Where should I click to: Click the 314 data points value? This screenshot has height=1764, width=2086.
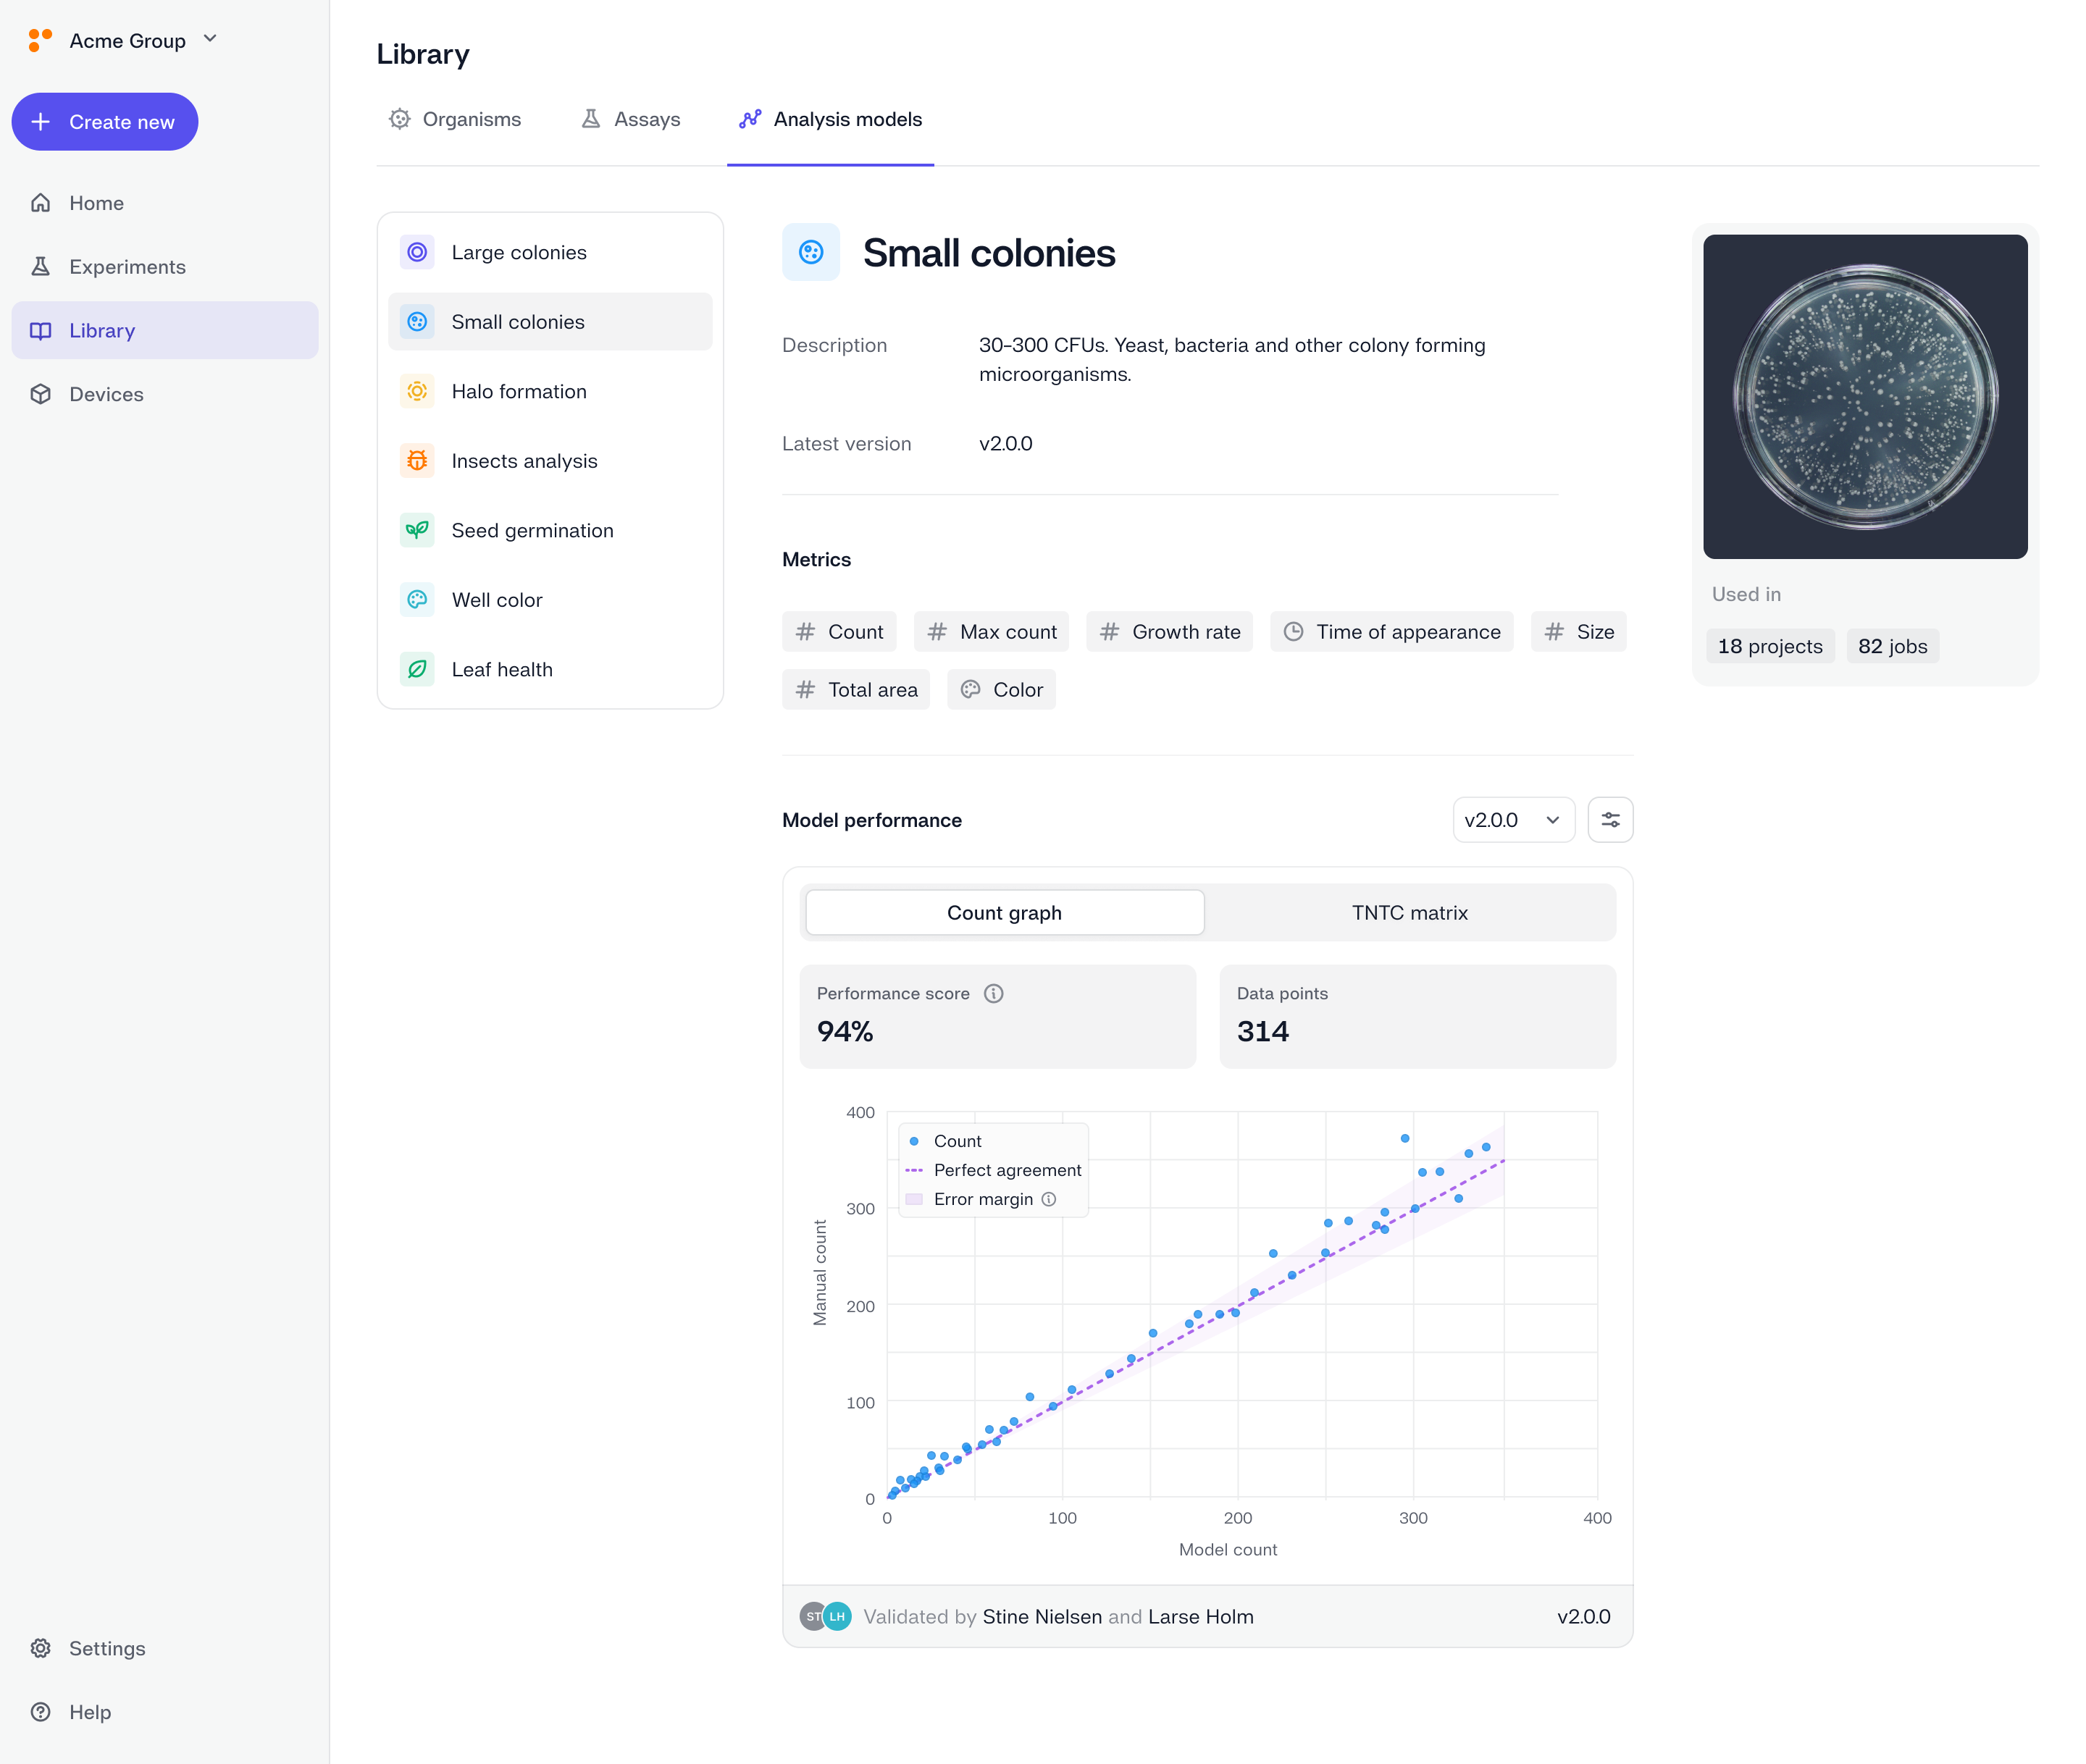point(1263,1031)
